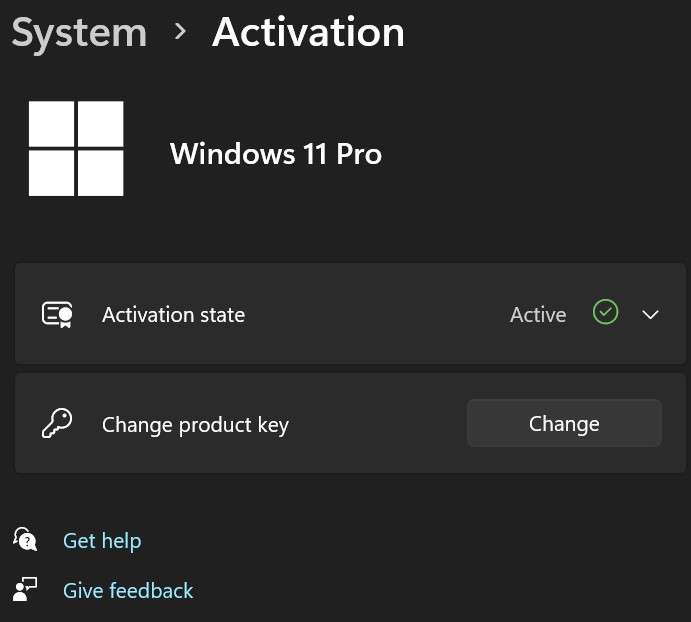Click the Active status text
This screenshot has width=691, height=622.
pos(538,315)
